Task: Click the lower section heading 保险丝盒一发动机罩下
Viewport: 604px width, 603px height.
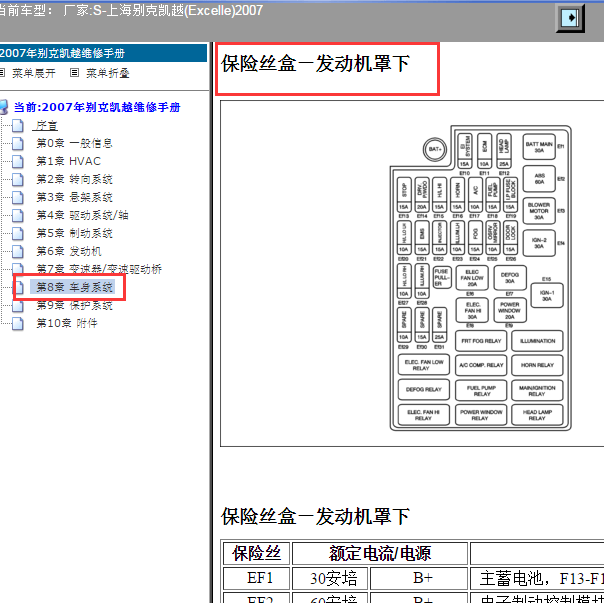Action: (315, 516)
